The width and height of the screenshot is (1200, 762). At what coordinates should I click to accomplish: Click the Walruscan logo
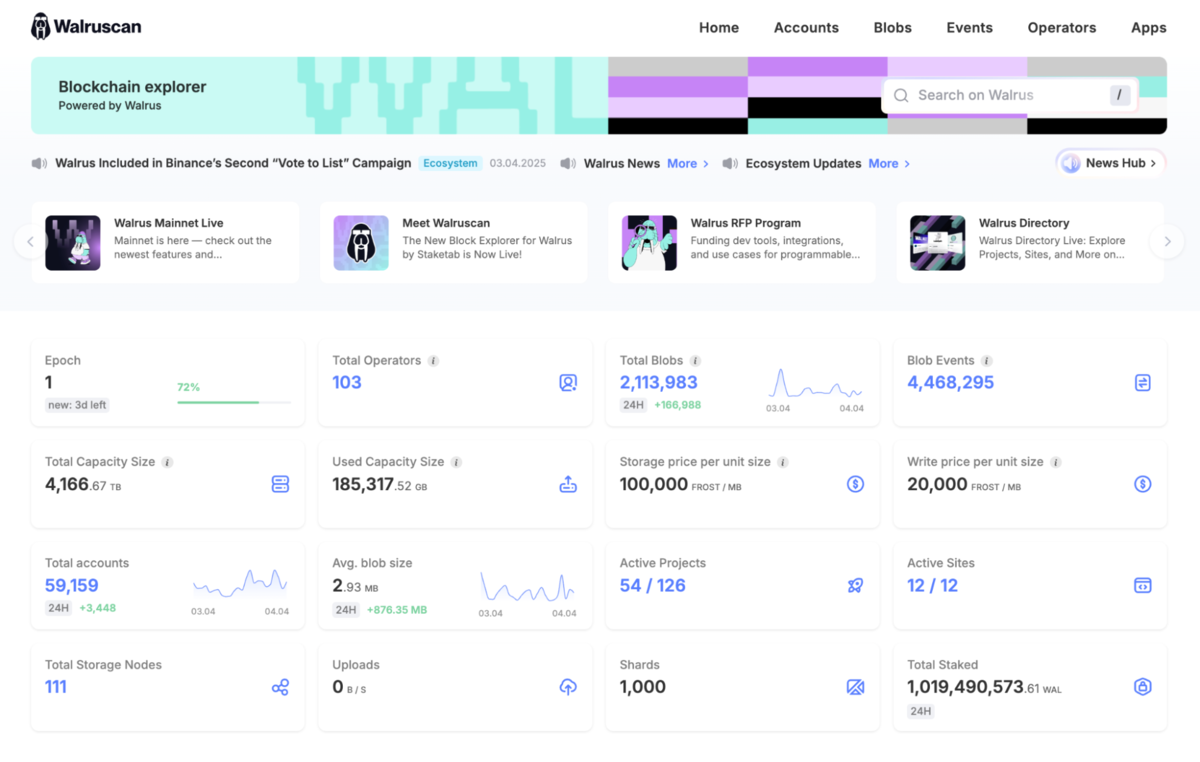86,27
